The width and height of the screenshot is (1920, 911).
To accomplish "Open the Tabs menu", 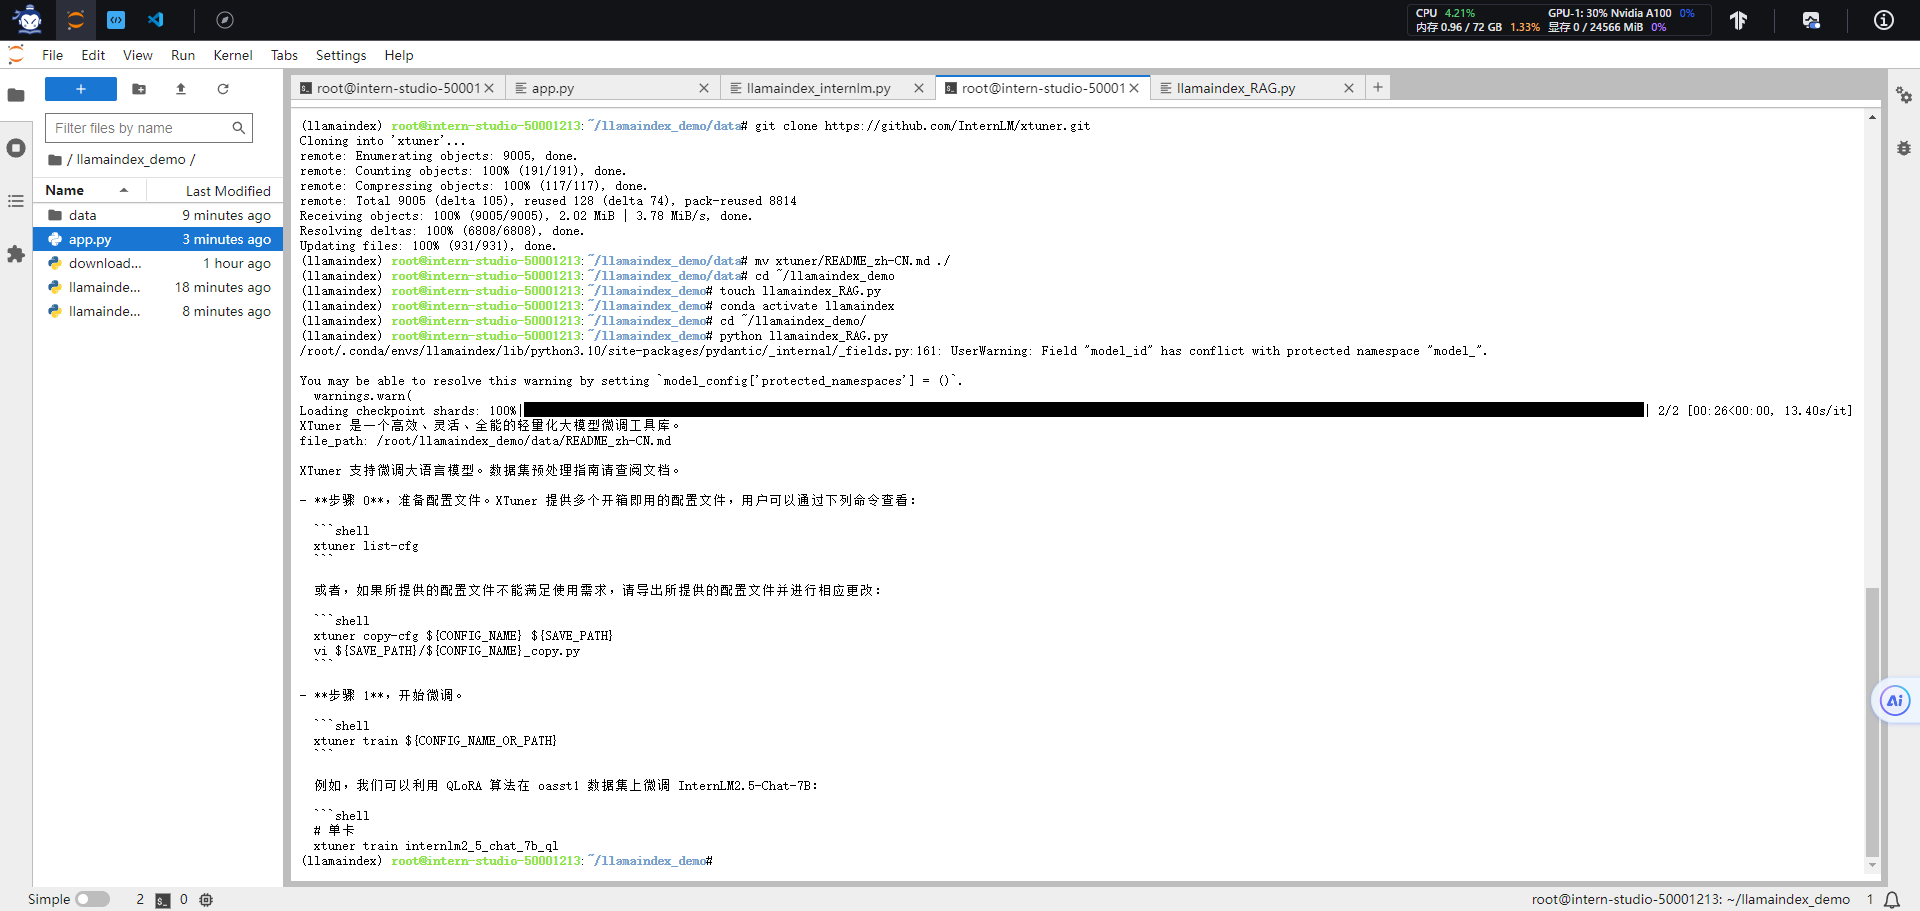I will 284,55.
